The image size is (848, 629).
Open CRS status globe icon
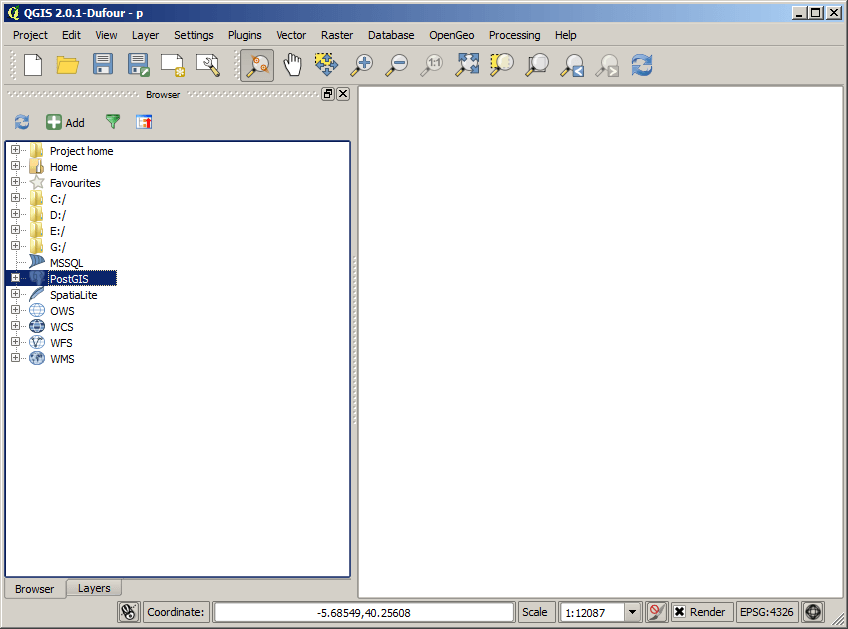tap(813, 612)
